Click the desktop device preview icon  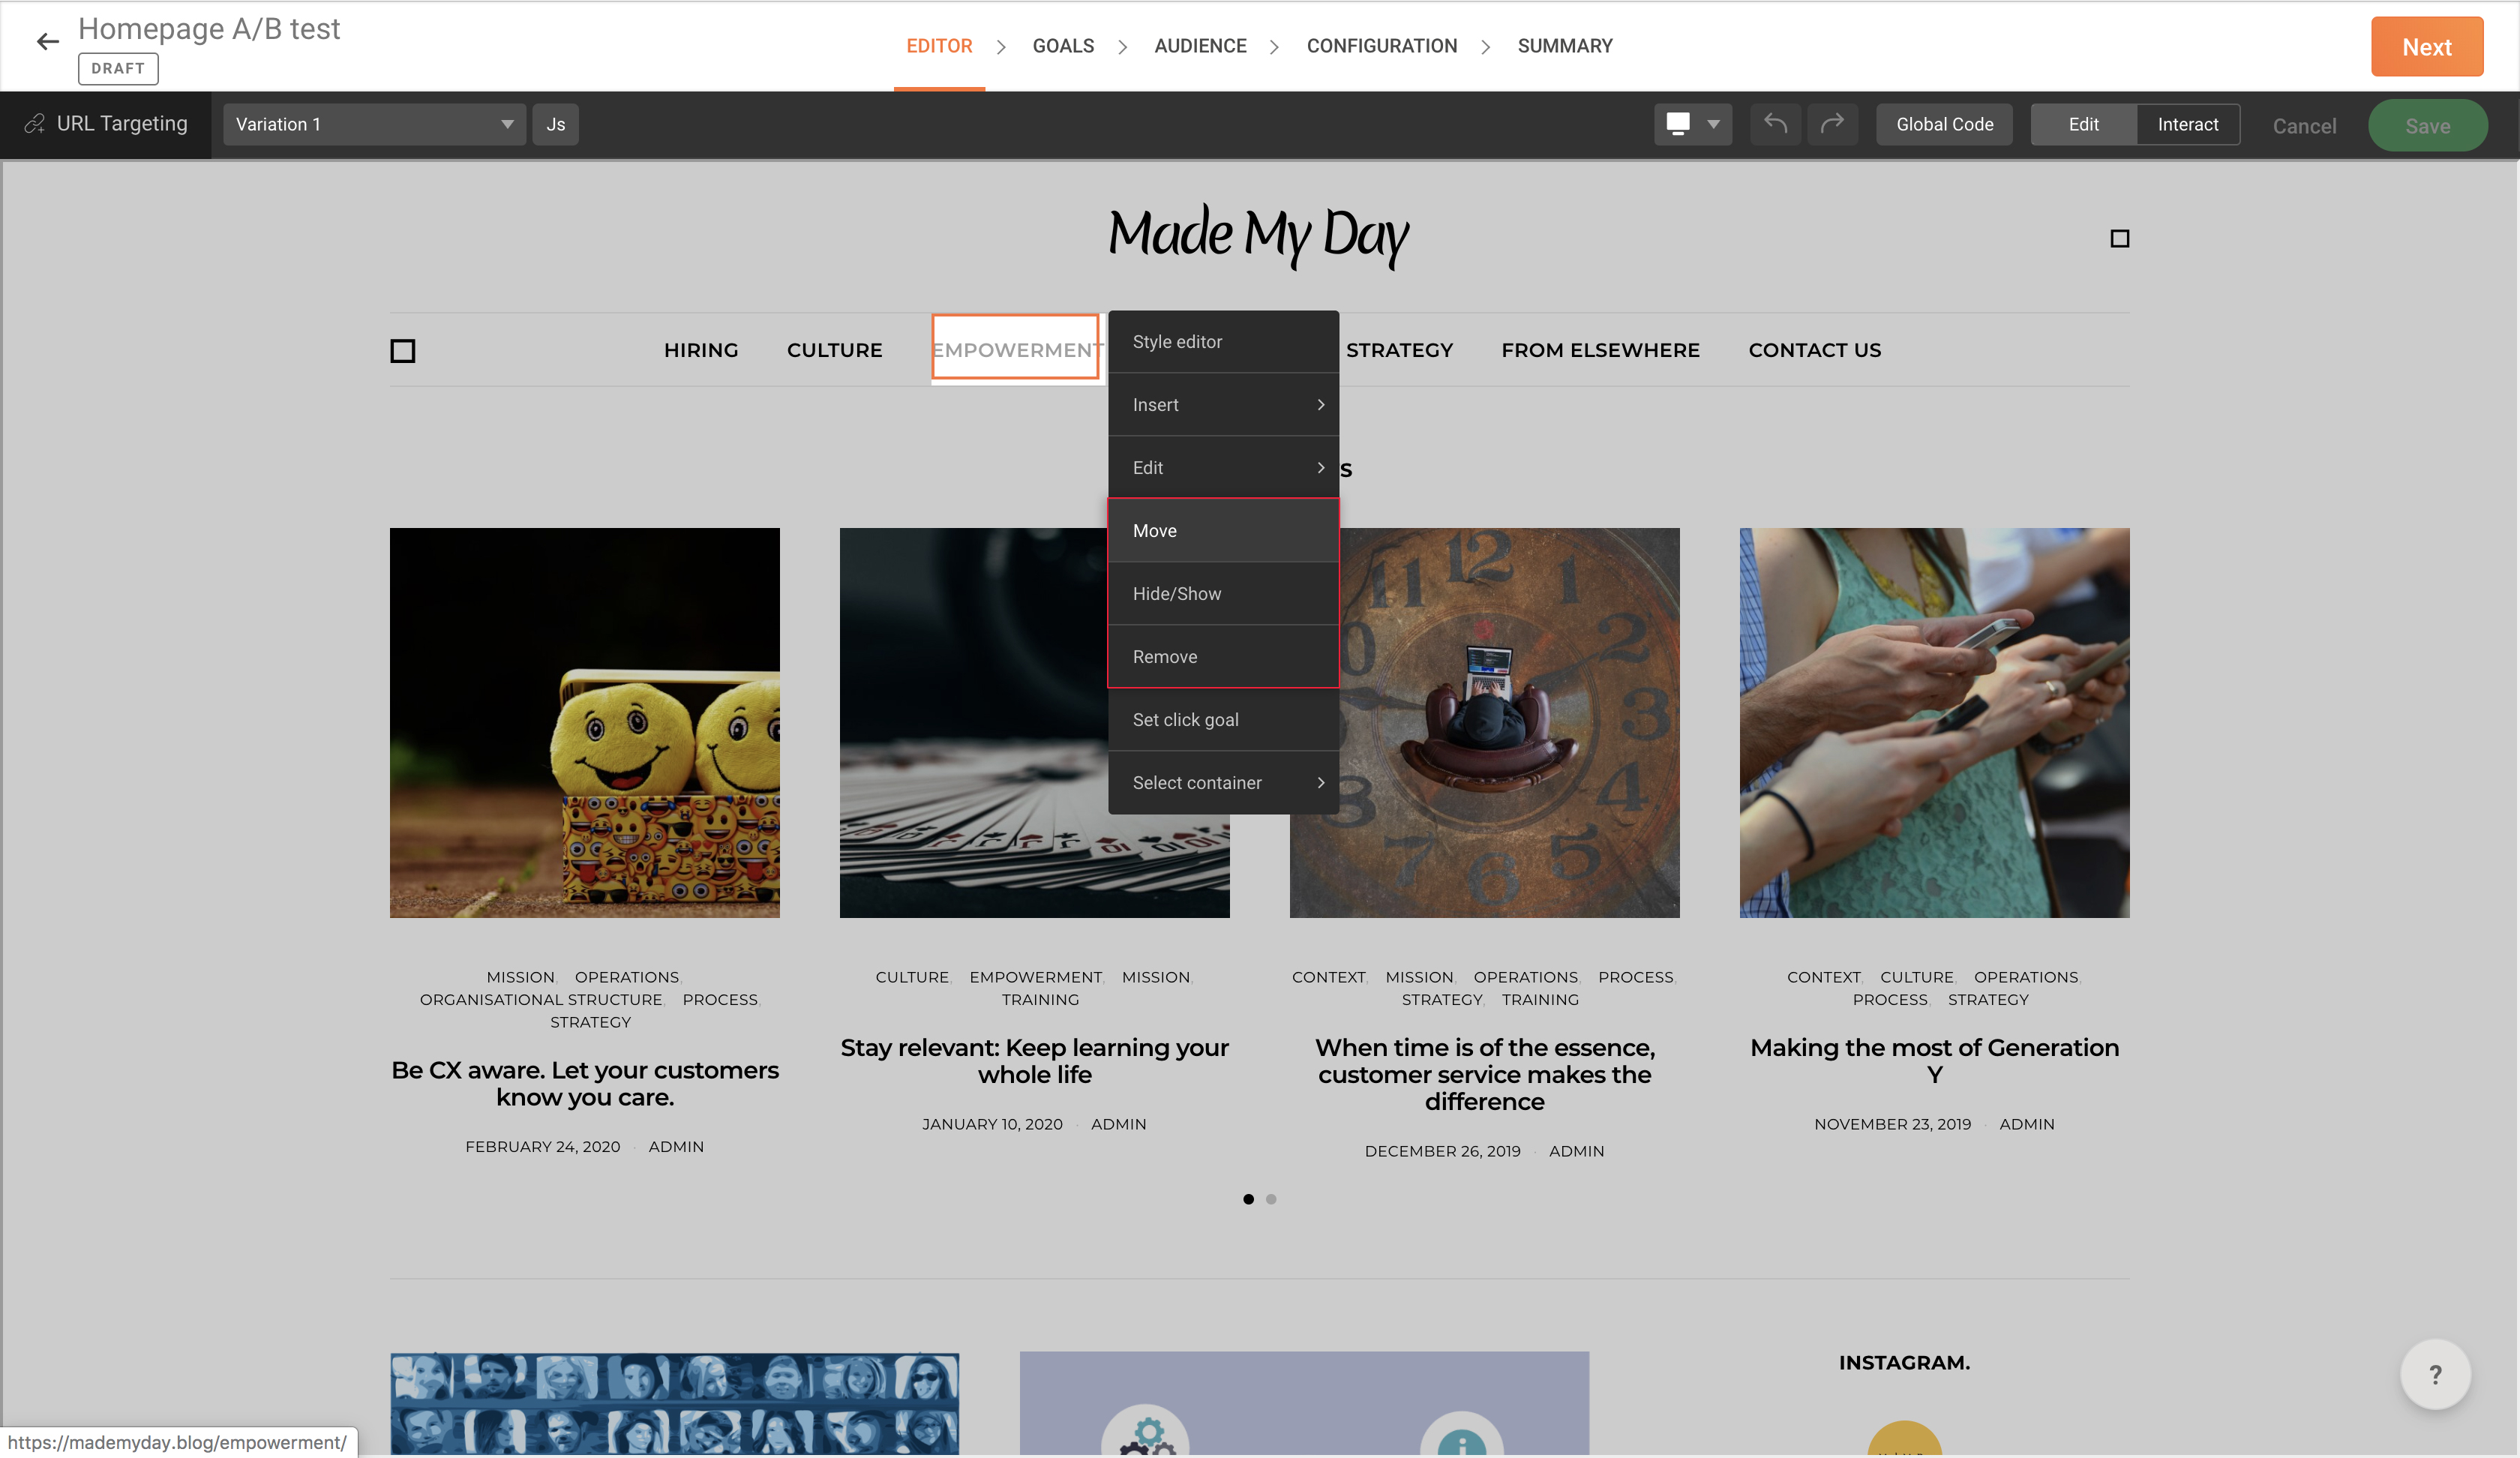[1678, 124]
